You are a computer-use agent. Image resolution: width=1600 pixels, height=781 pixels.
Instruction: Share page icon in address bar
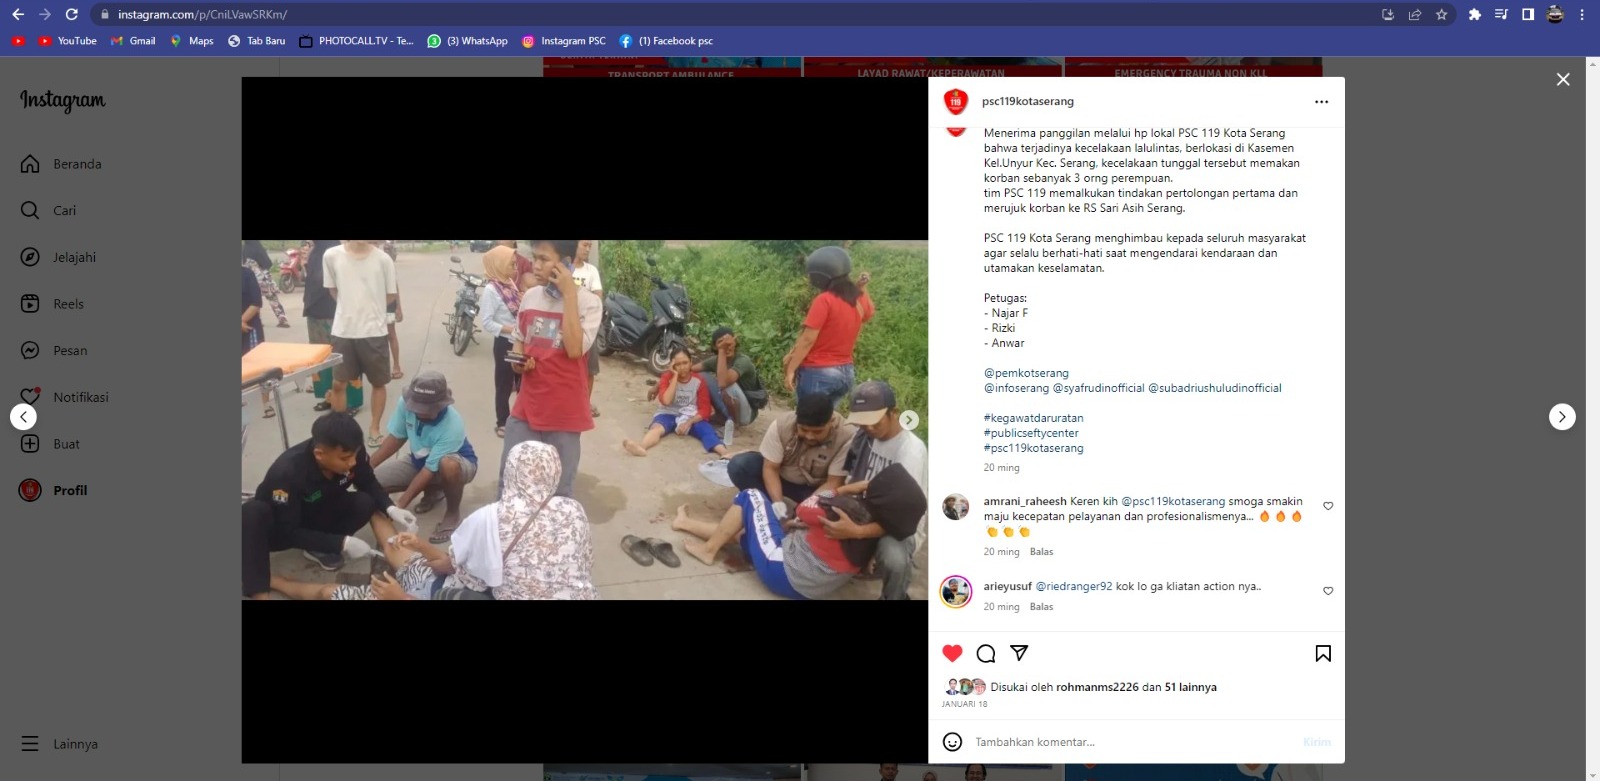[1415, 14]
